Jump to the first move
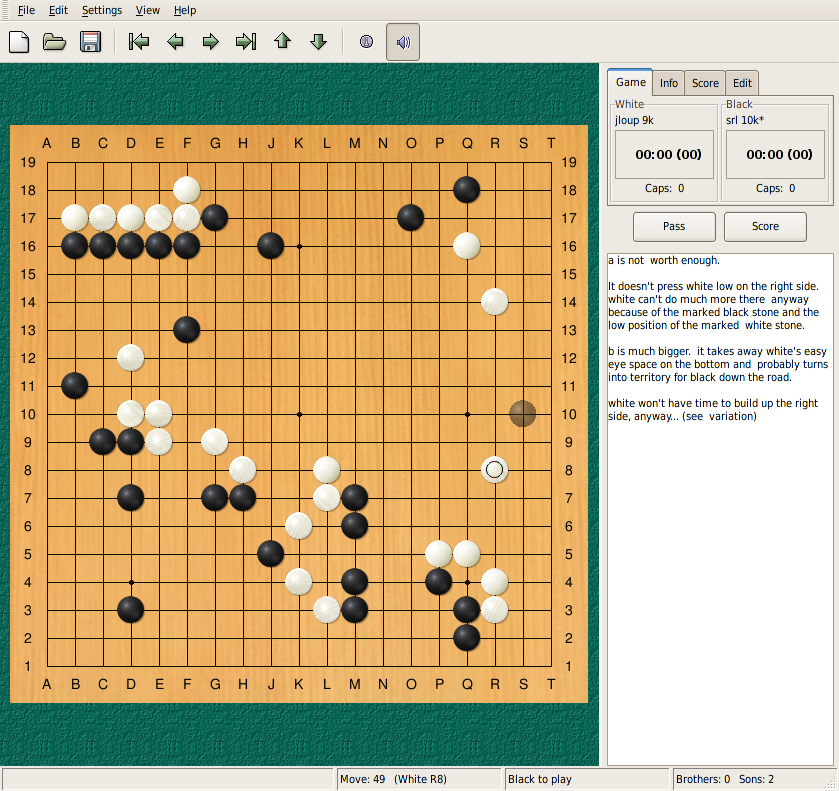839x791 pixels. pos(139,42)
